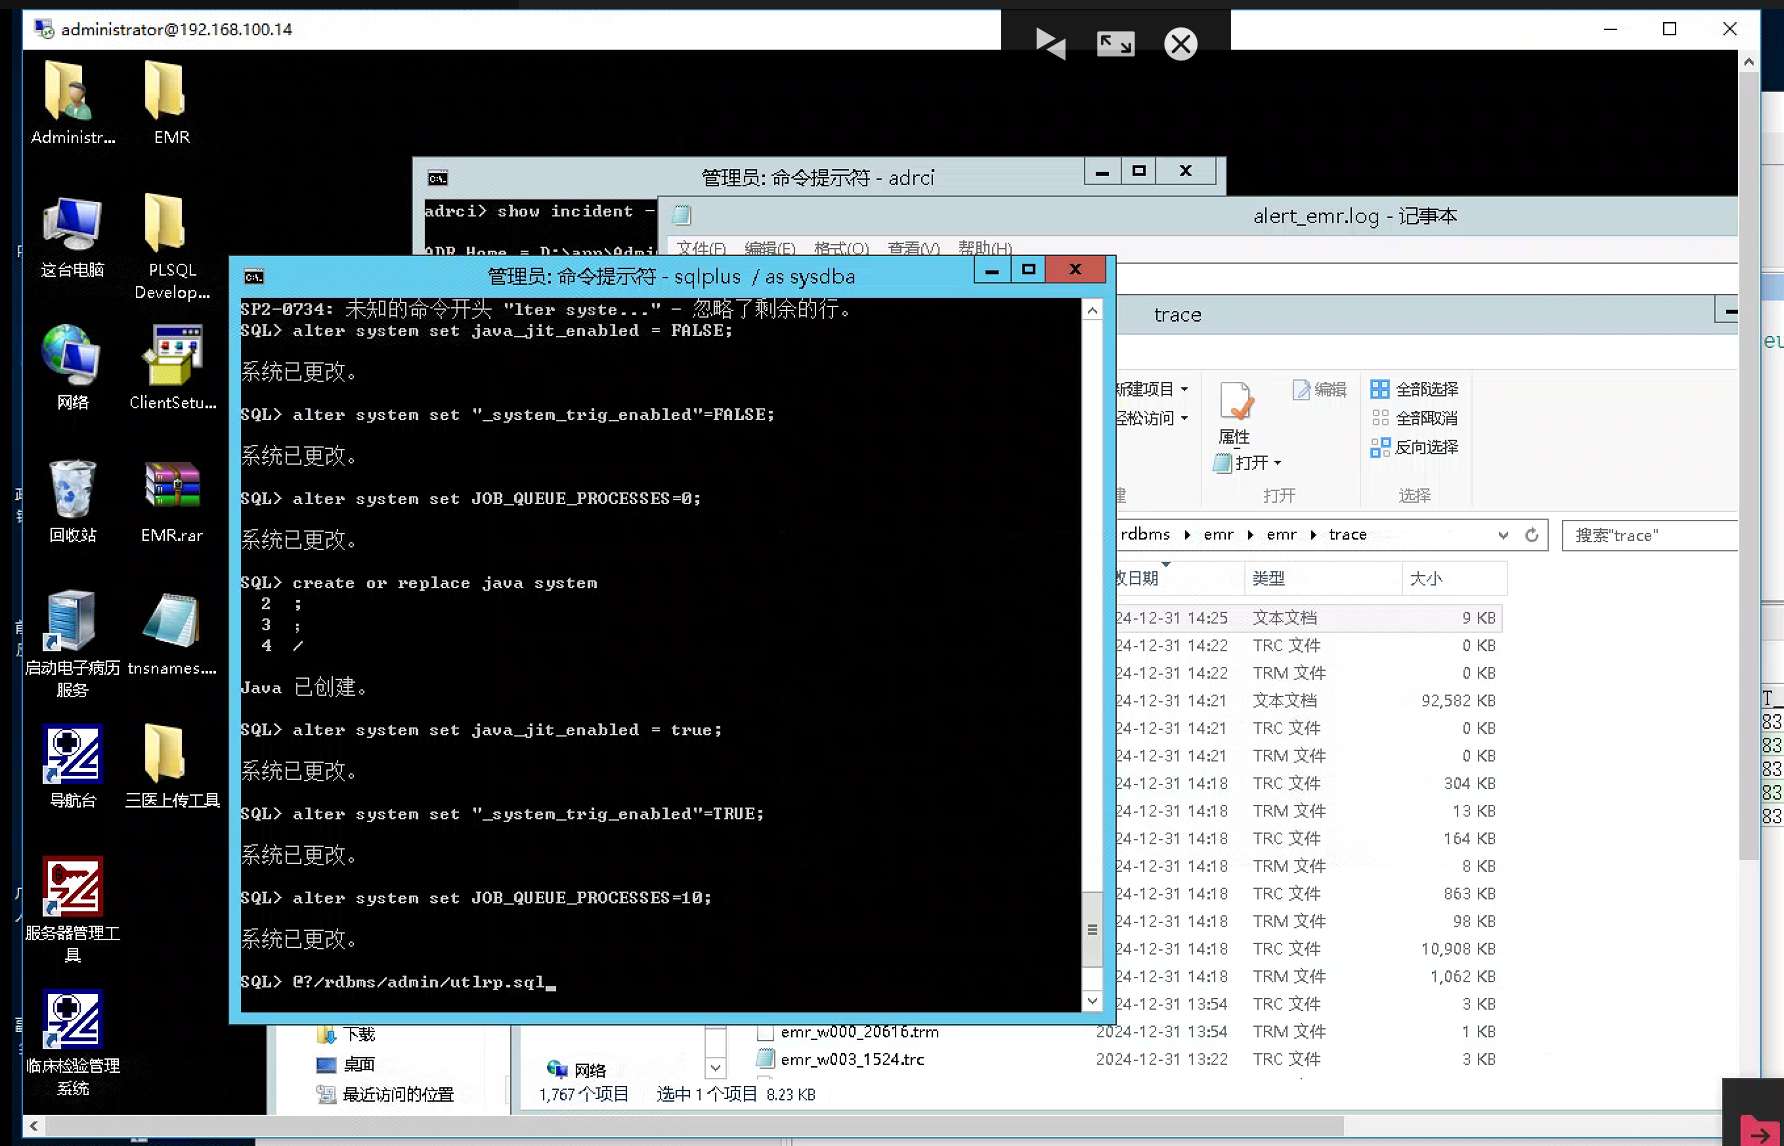Viewport: 1784px width, 1146px height.
Task: Click the Notepad icon in alert_emr.log title
Action: click(x=682, y=215)
